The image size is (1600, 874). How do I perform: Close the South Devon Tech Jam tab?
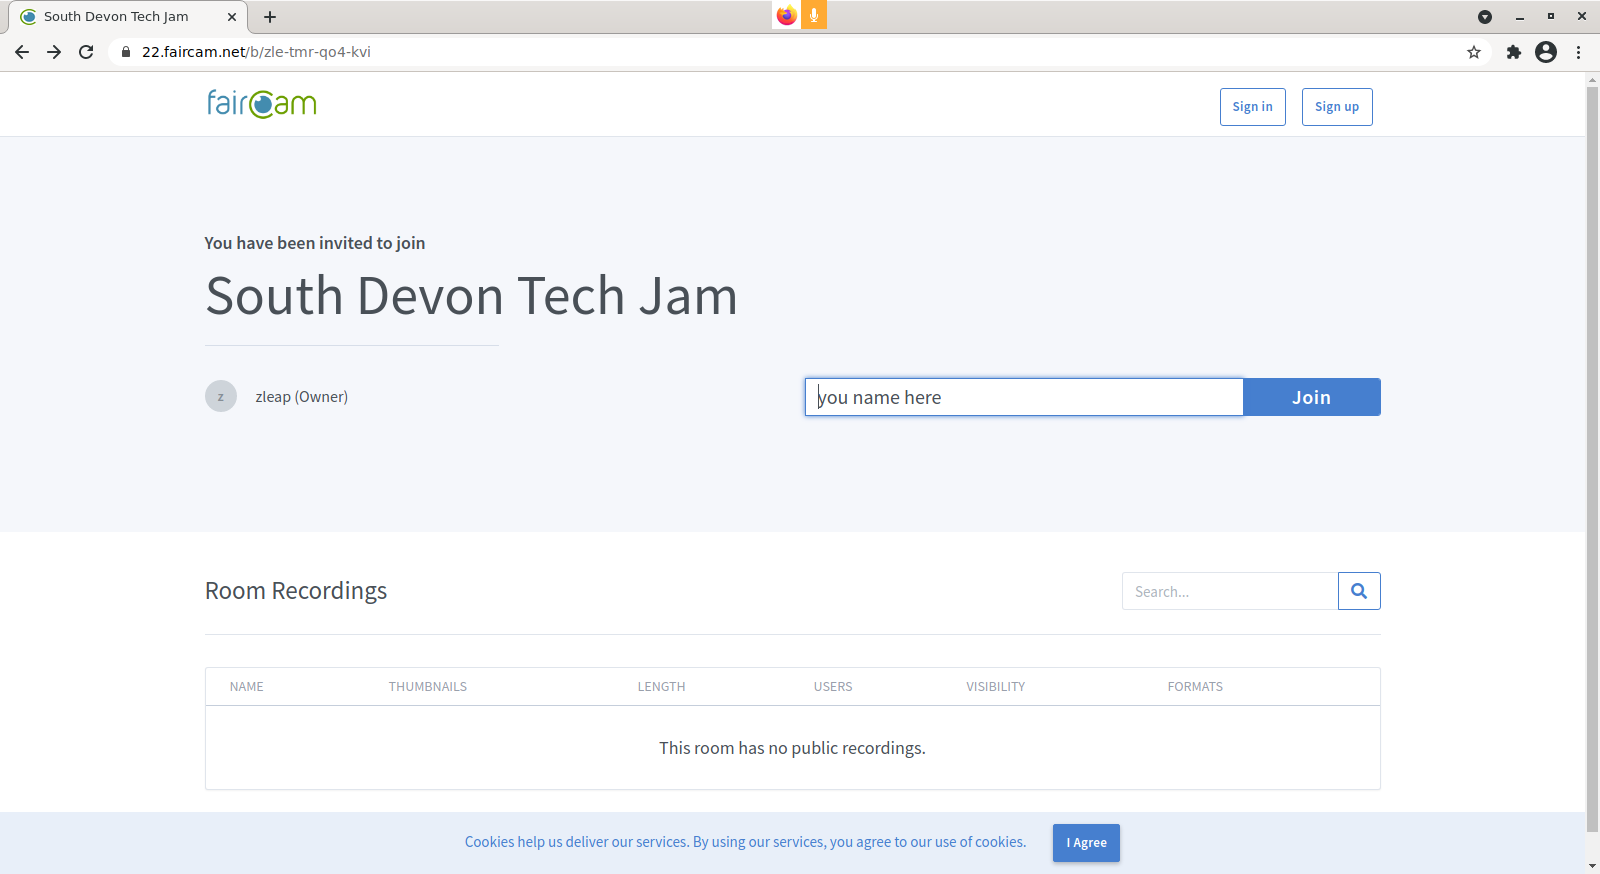click(232, 17)
